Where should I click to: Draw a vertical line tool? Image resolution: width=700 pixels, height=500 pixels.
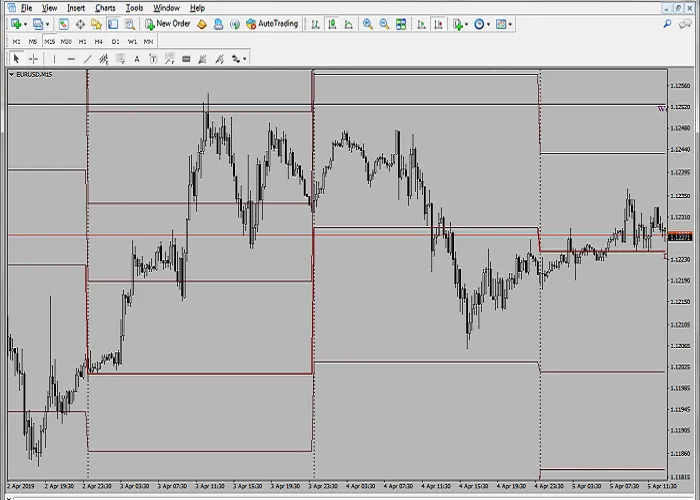point(54,59)
